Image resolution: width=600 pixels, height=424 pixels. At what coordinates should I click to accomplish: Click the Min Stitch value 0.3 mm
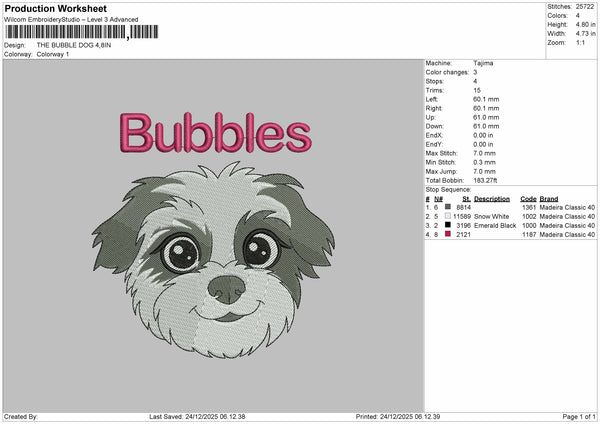[484, 162]
